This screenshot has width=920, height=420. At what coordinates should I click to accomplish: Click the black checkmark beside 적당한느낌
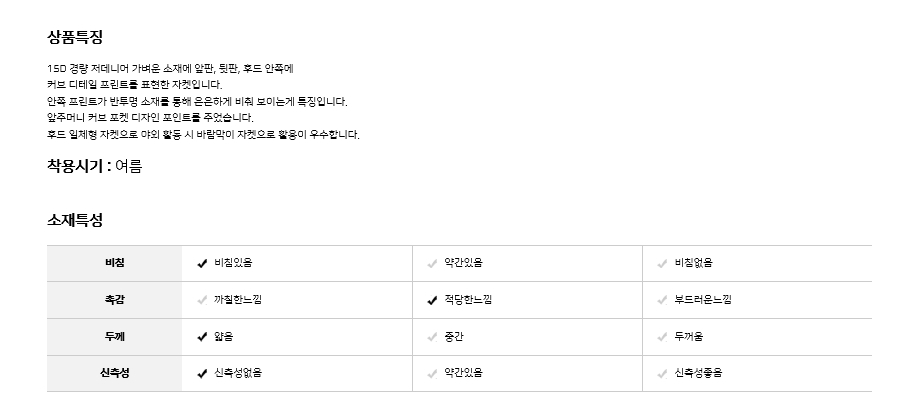[432, 300]
